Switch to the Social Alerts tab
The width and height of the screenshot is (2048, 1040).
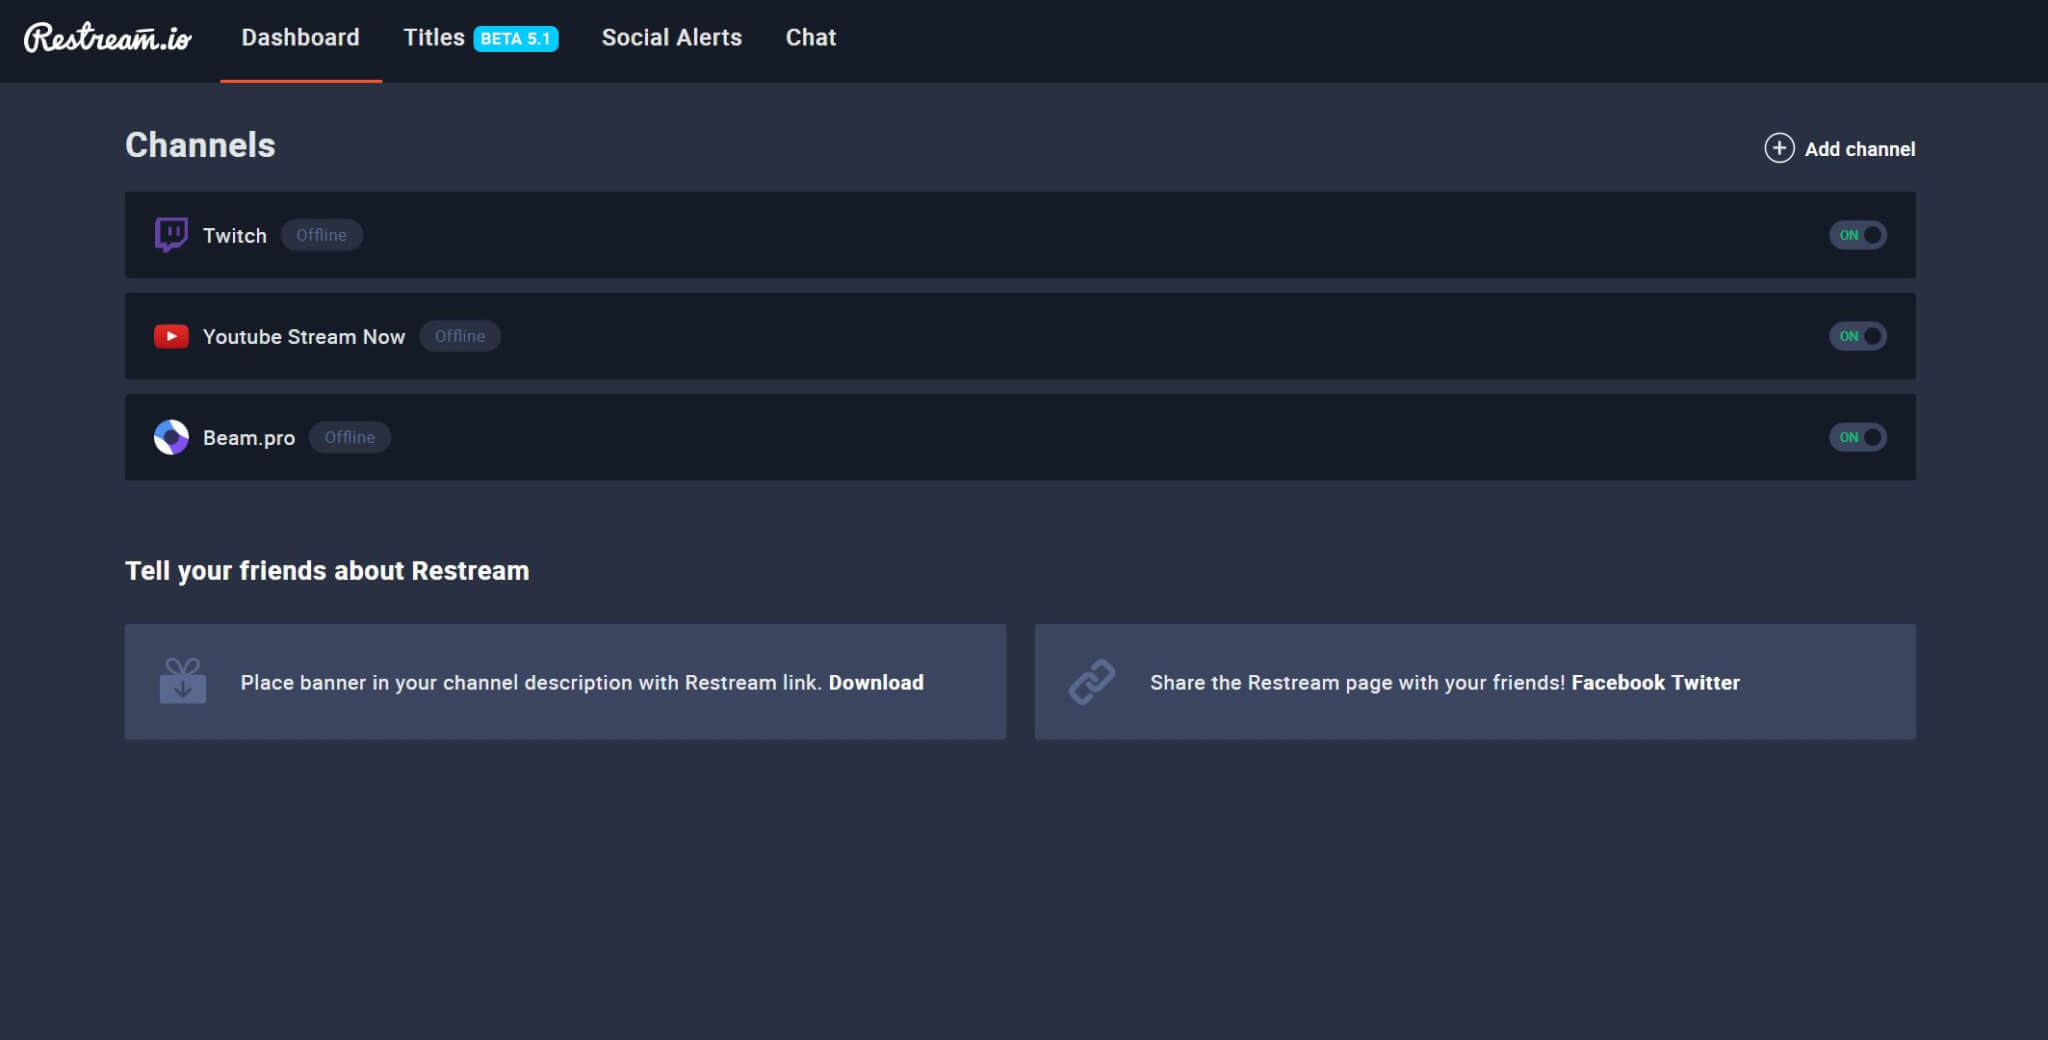(x=672, y=38)
